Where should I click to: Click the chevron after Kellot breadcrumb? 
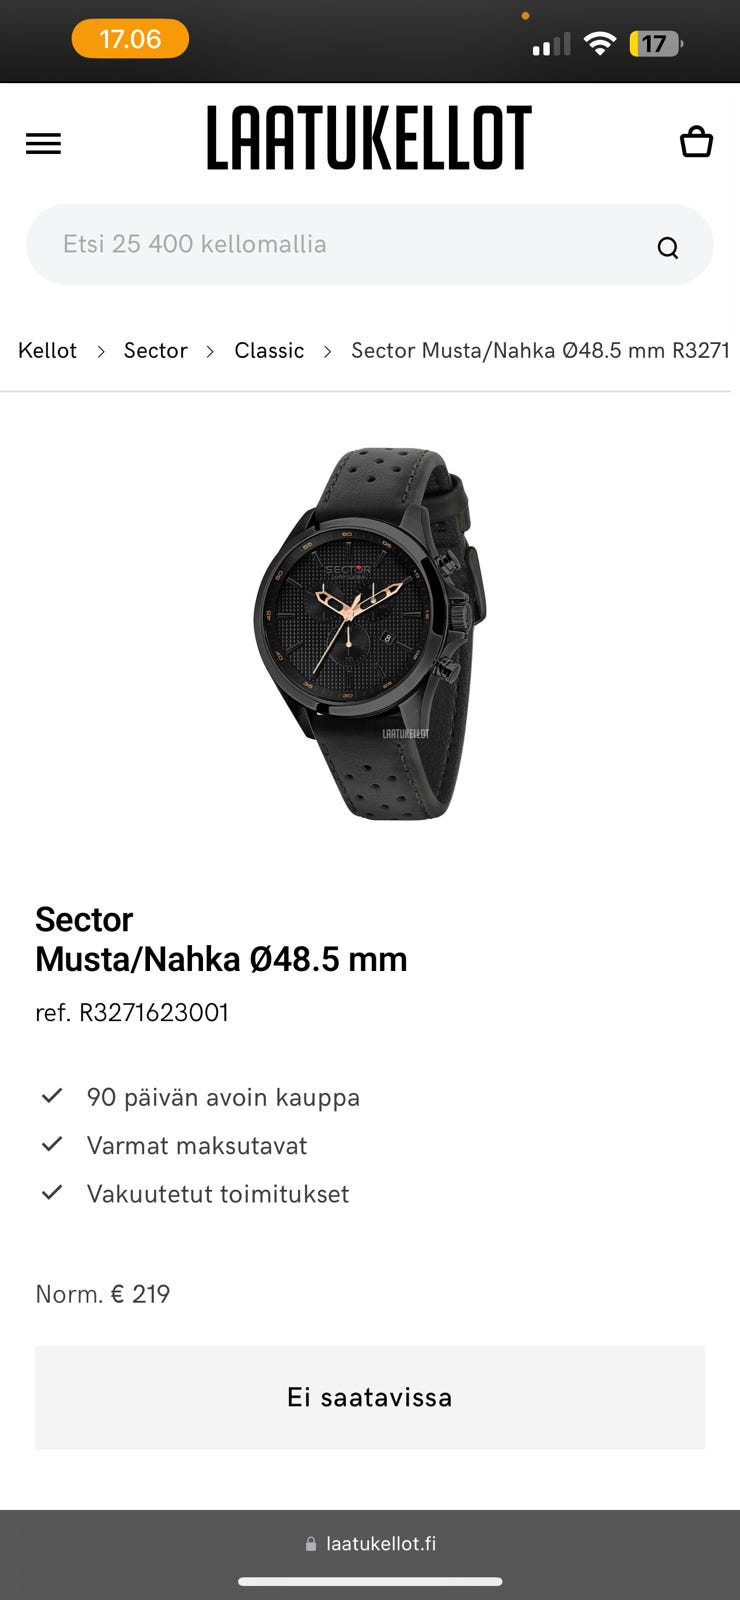pyautogui.click(x=101, y=352)
